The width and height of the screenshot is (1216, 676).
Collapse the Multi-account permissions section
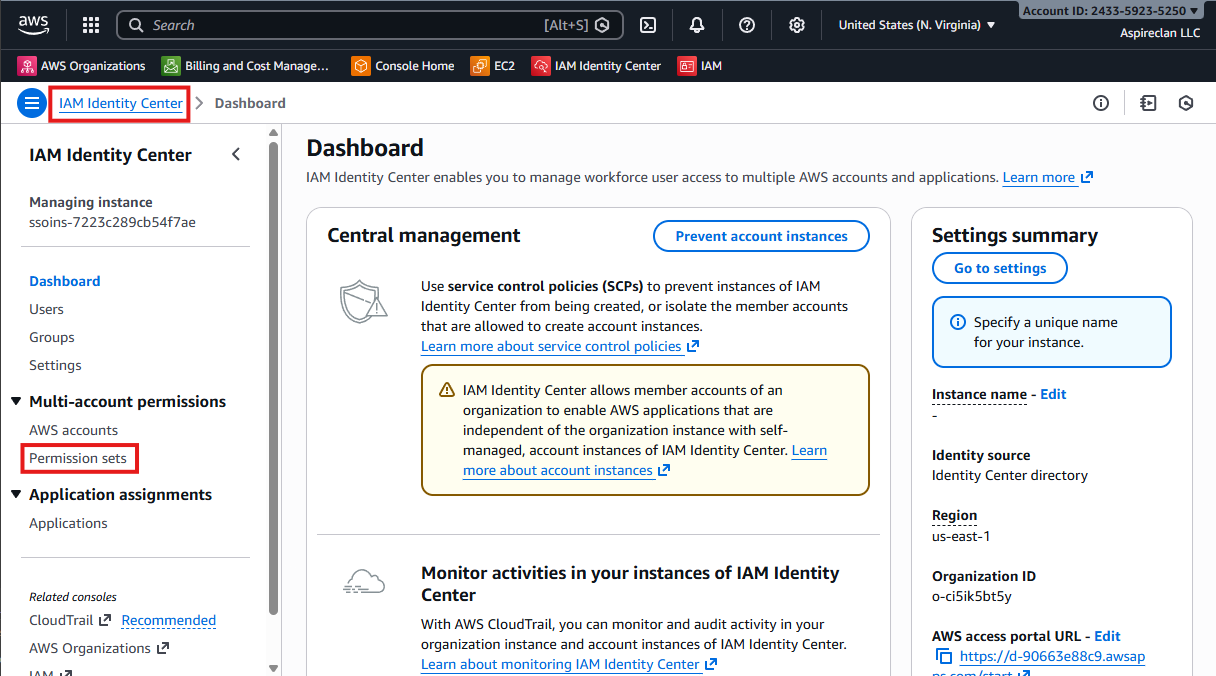click(16, 401)
